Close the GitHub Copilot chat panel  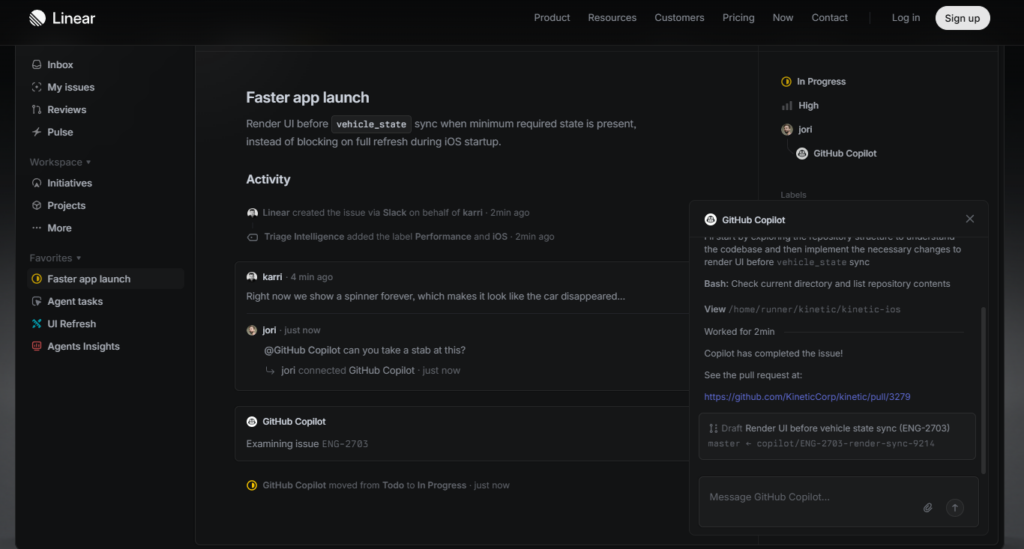pos(970,219)
